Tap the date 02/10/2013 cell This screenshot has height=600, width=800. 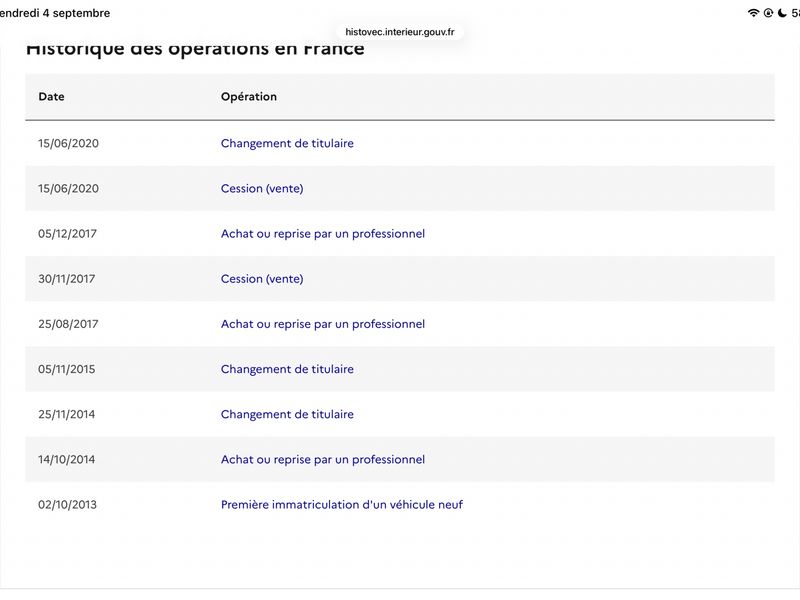tap(67, 505)
